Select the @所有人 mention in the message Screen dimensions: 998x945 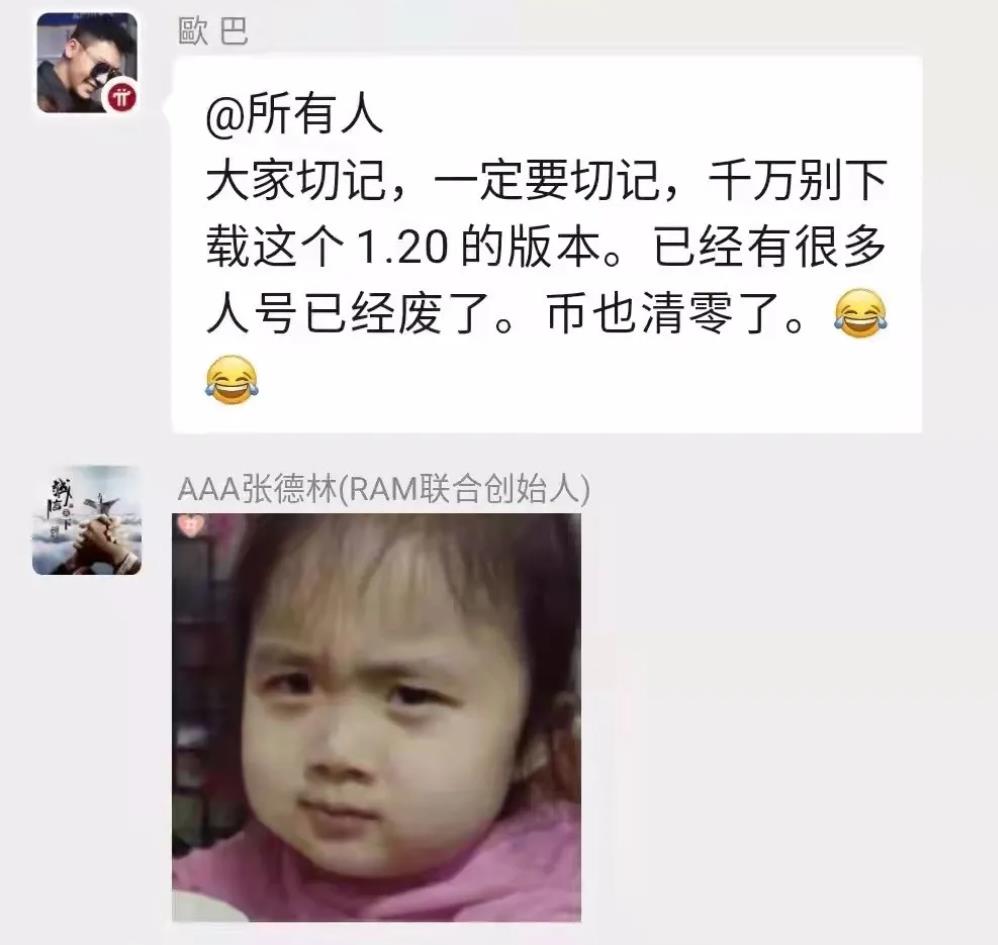pos(294,114)
